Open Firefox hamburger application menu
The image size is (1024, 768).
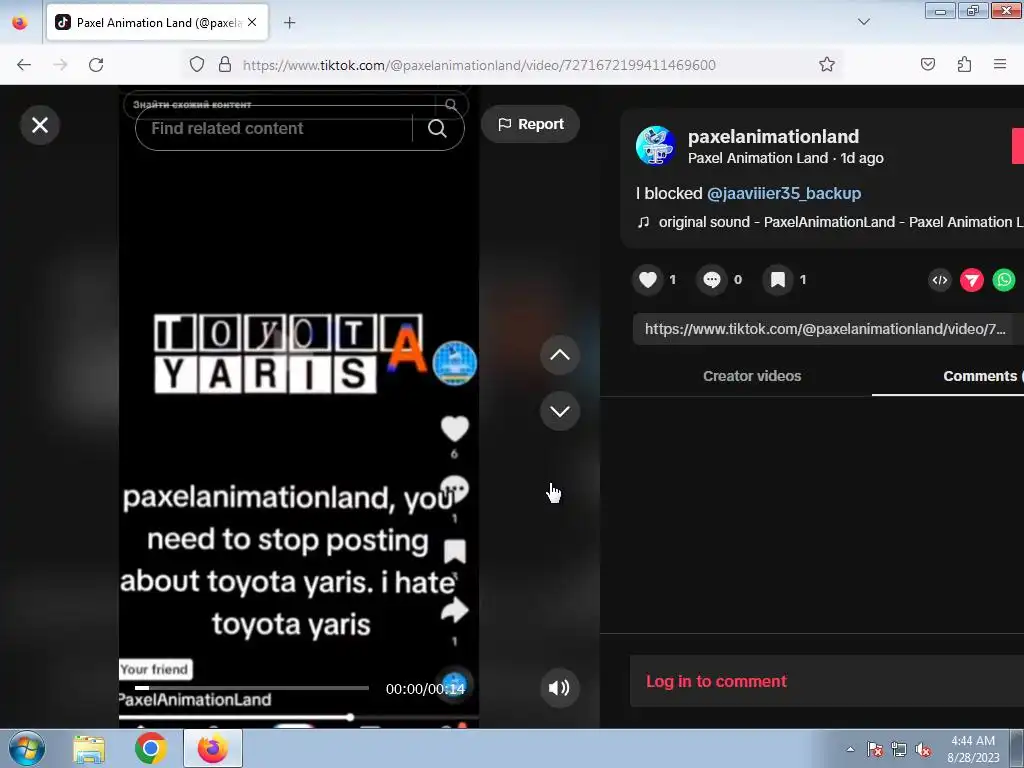click(1000, 64)
